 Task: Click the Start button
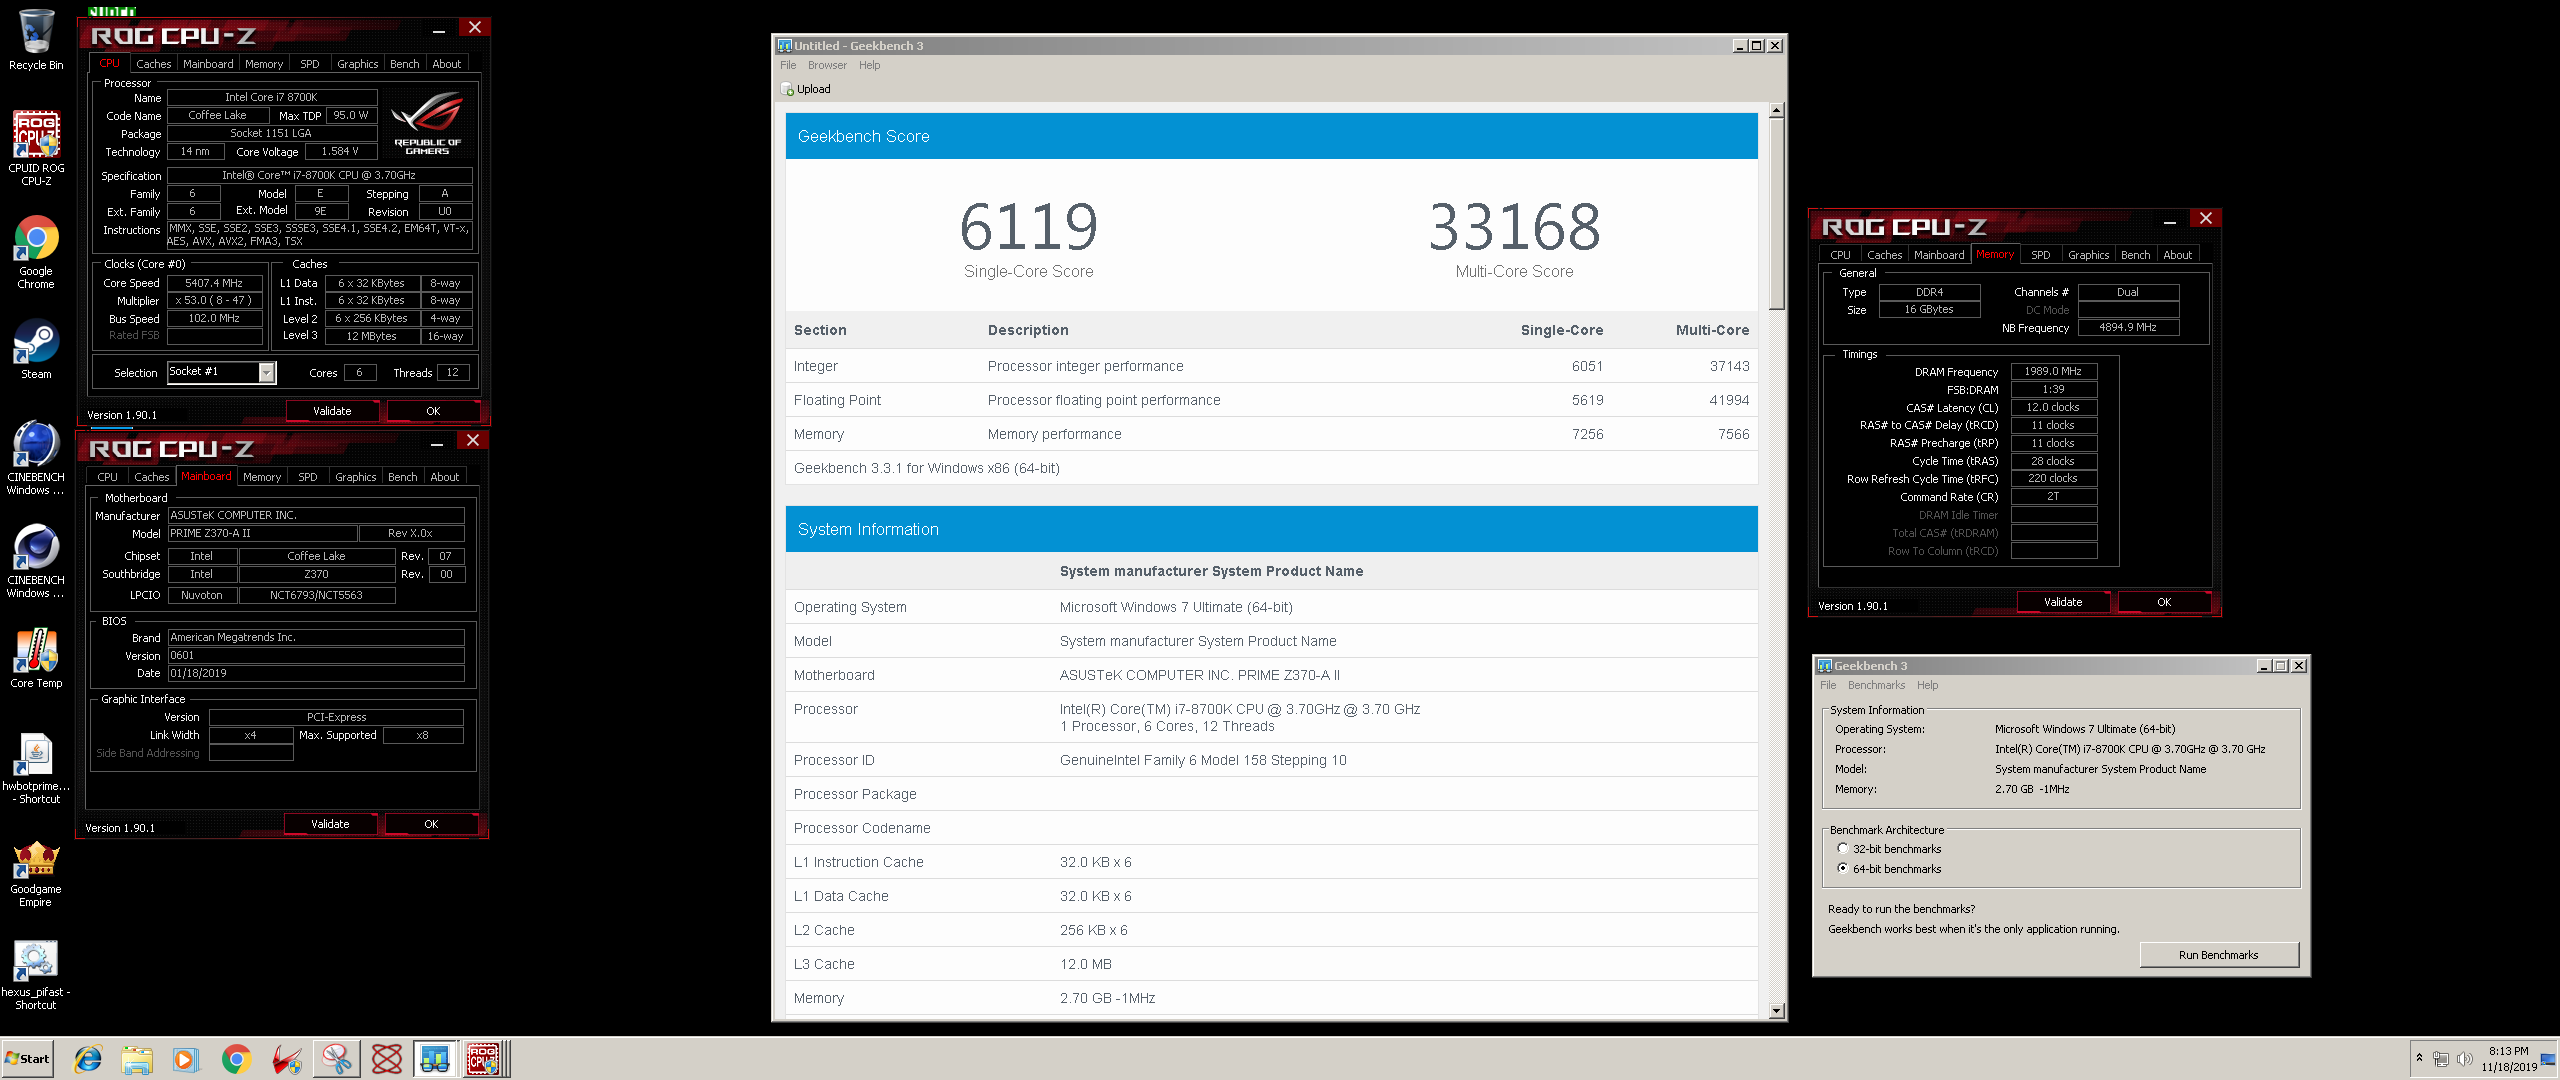[27, 1059]
